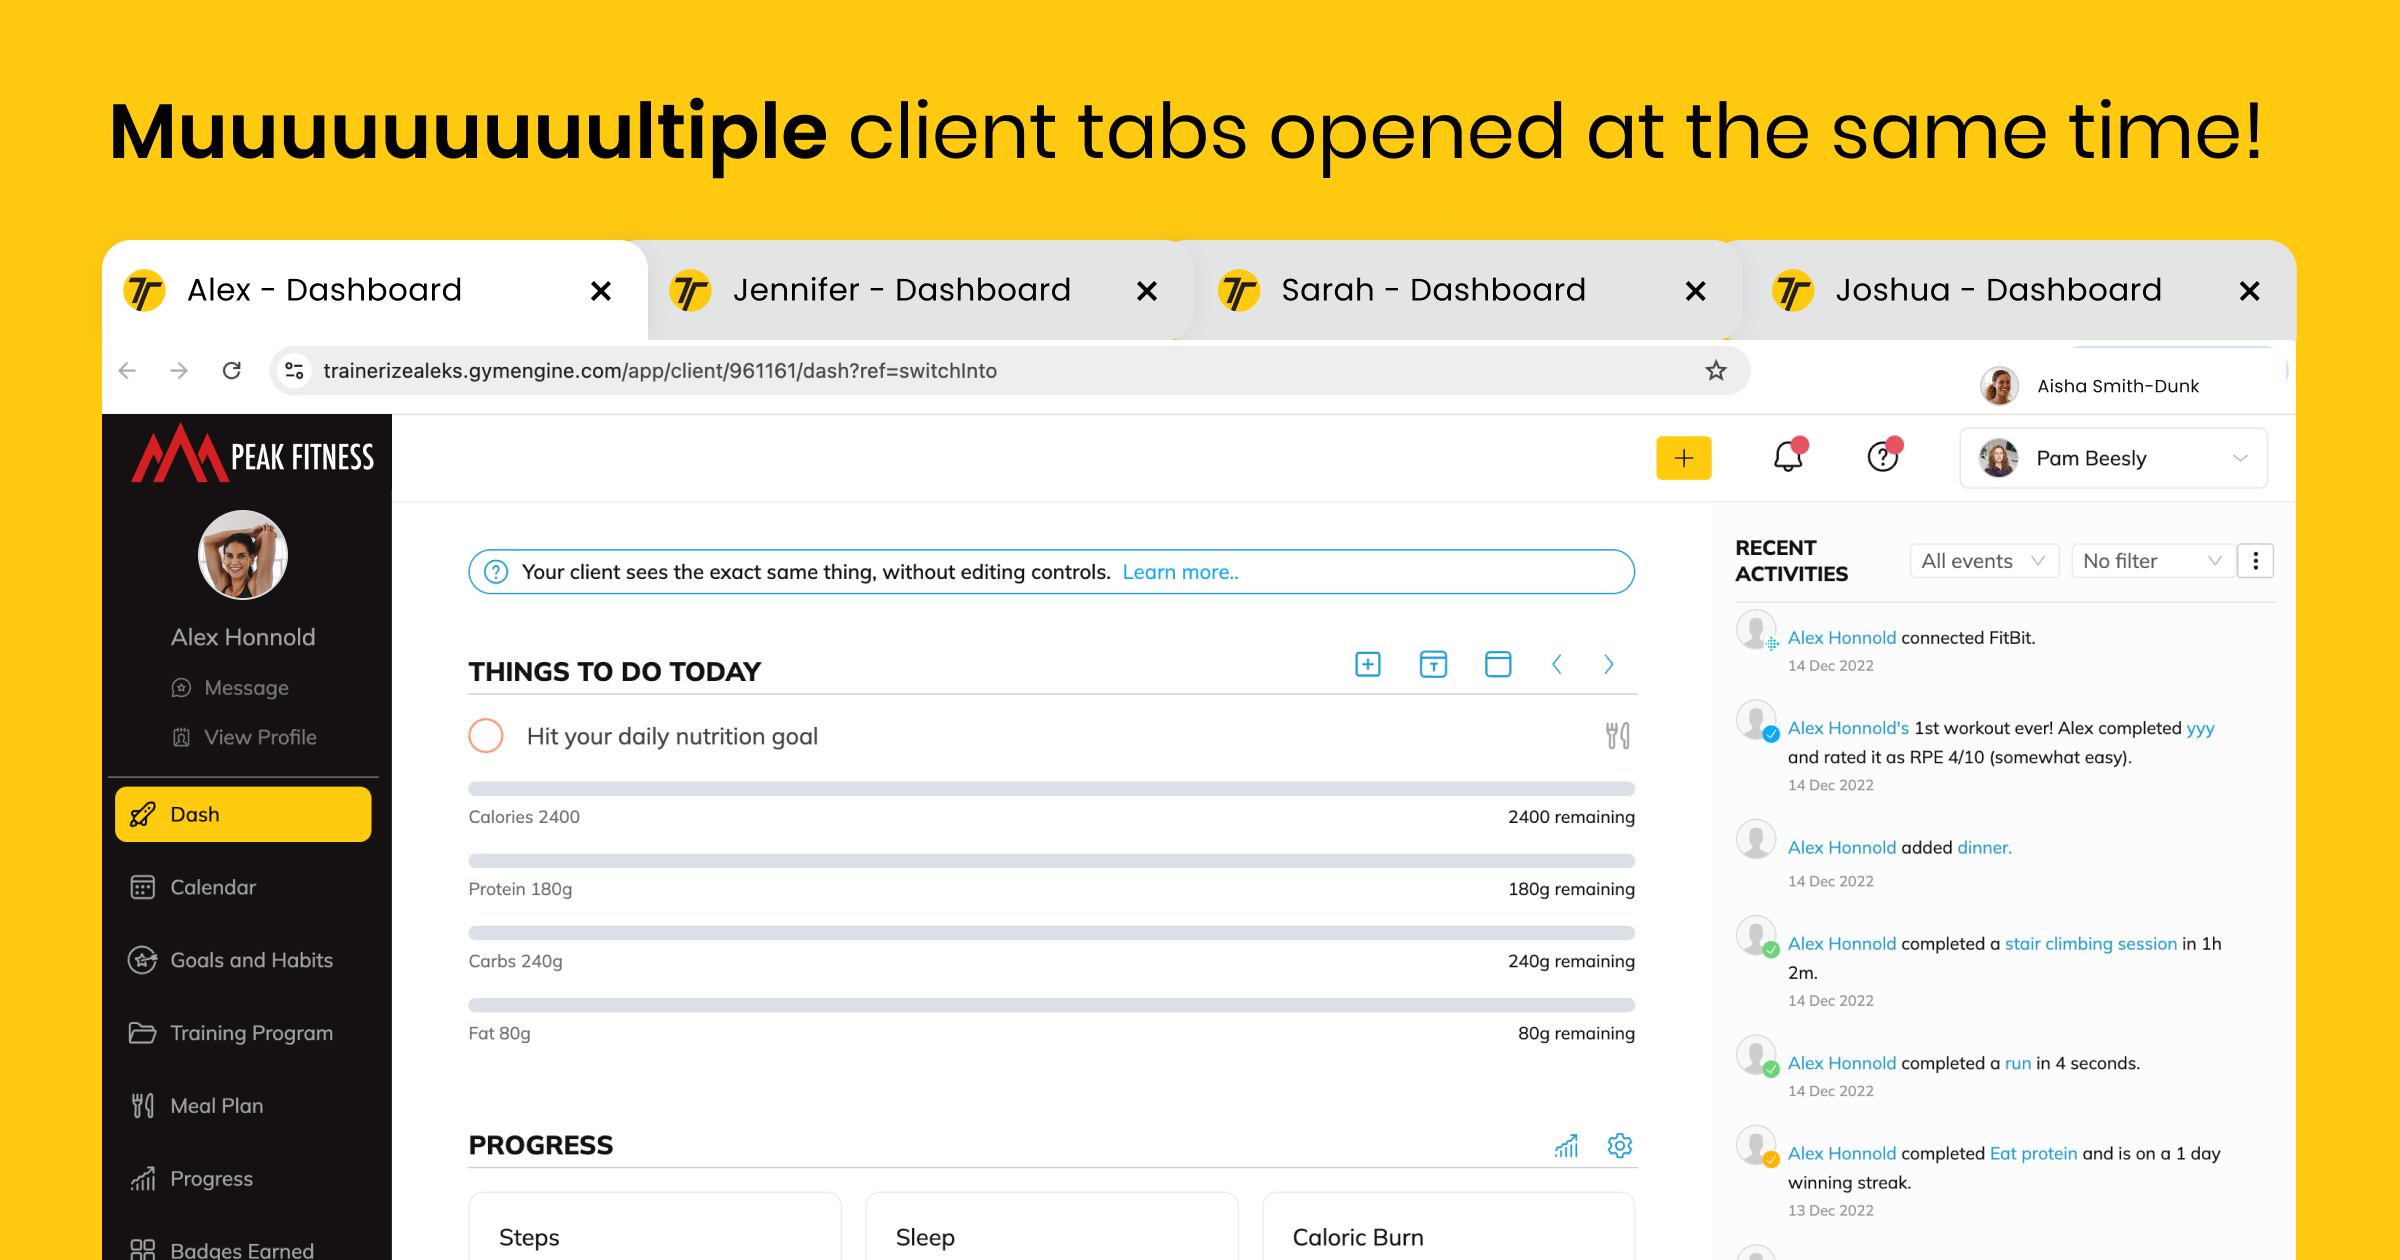Image resolution: width=2400 pixels, height=1260 pixels.
Task: Expand the Pam Beesly account dropdown
Action: (x=2112, y=458)
